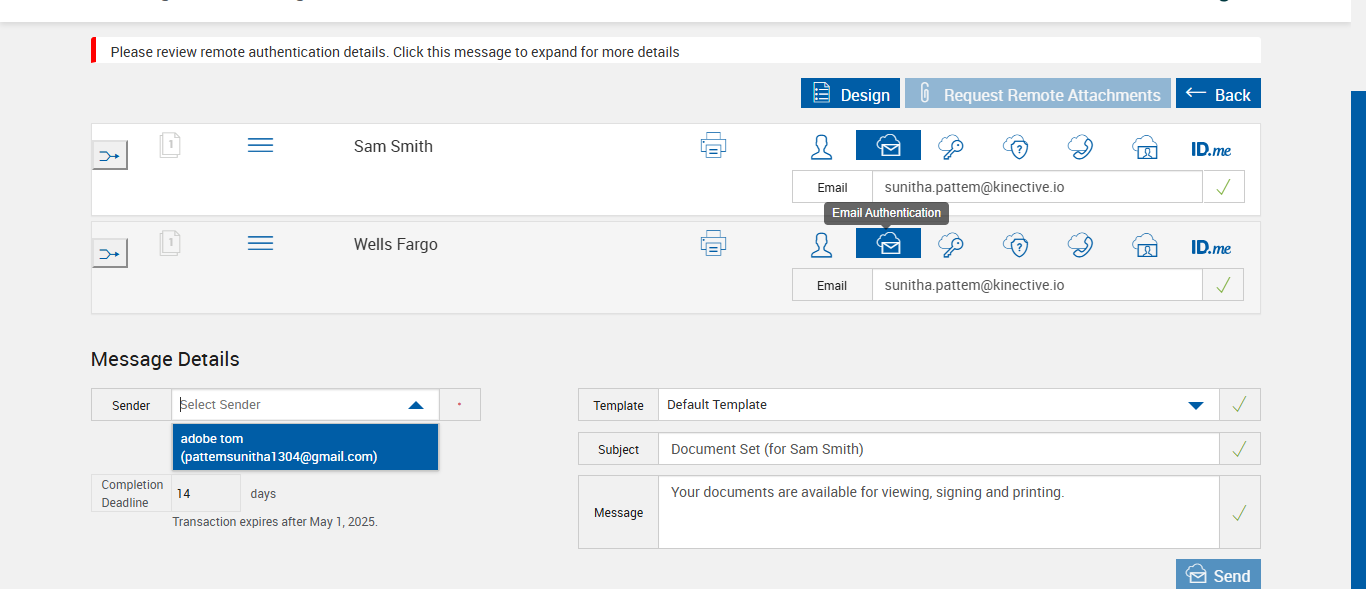1366x589 pixels.
Task: Click the Send button
Action: (1218, 575)
